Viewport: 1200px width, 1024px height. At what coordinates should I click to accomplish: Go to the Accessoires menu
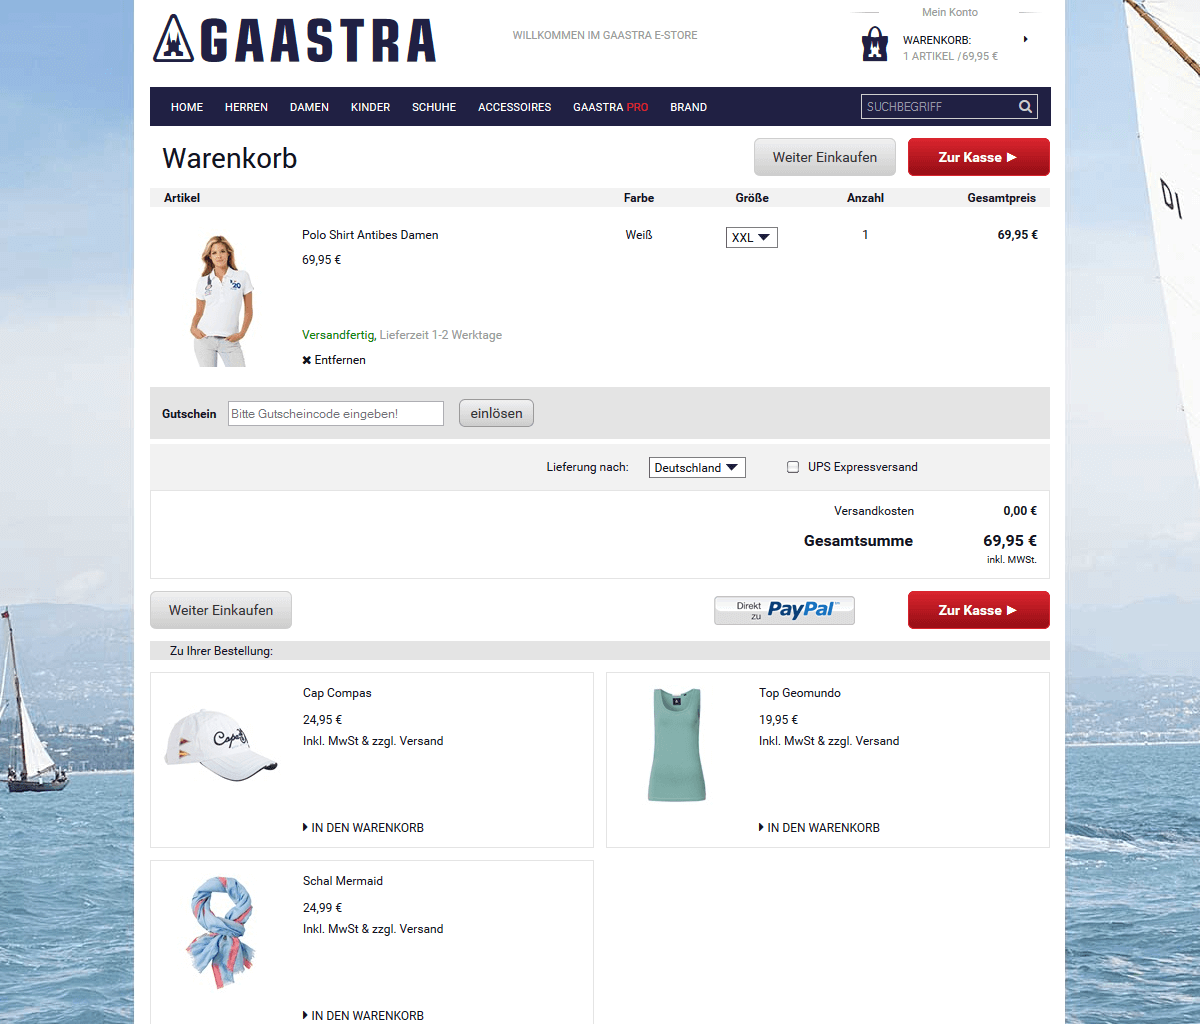pos(514,107)
